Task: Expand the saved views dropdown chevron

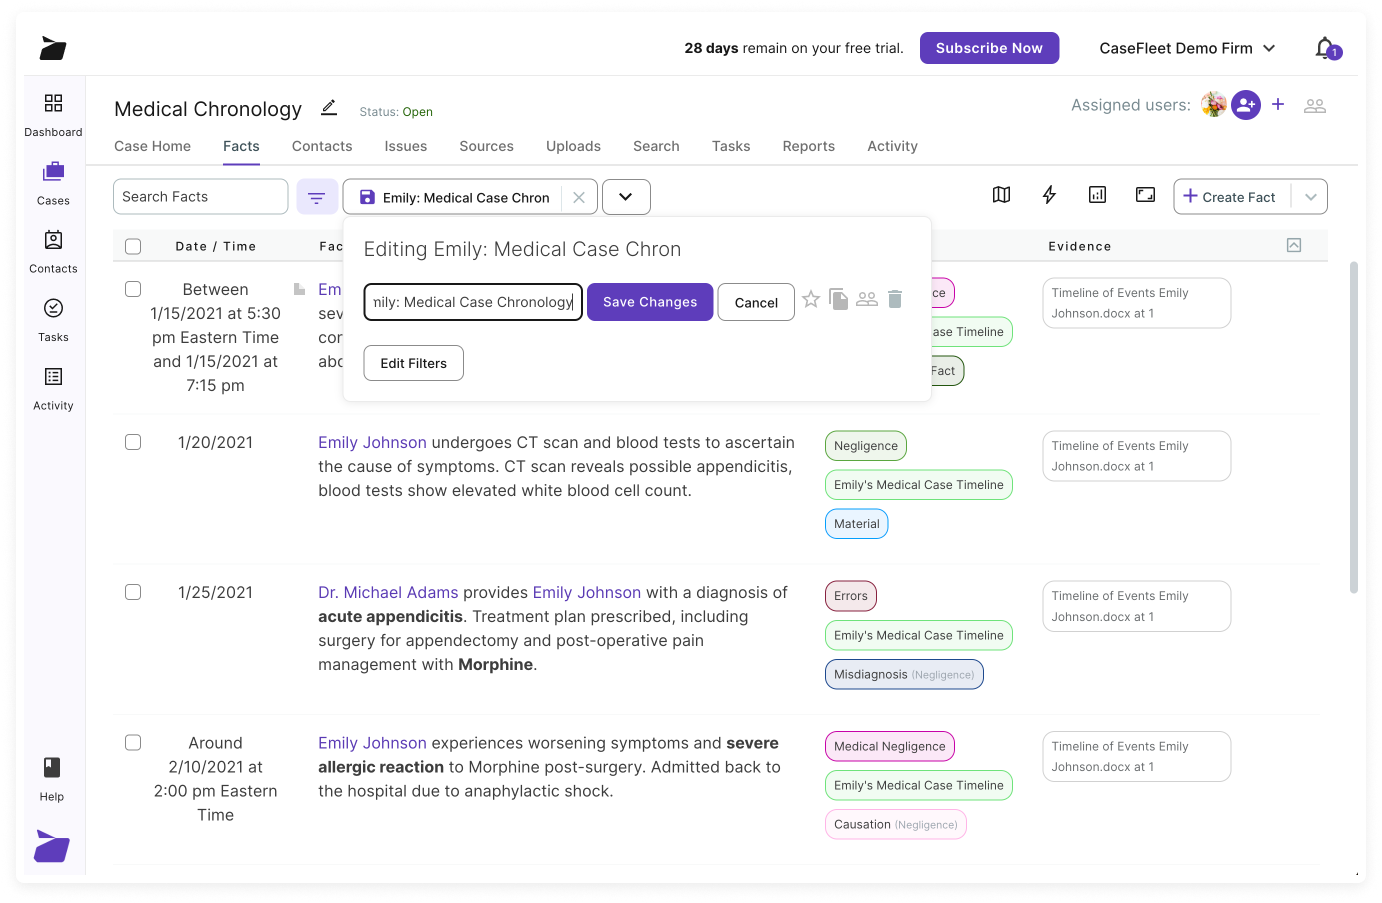Action: point(626,196)
